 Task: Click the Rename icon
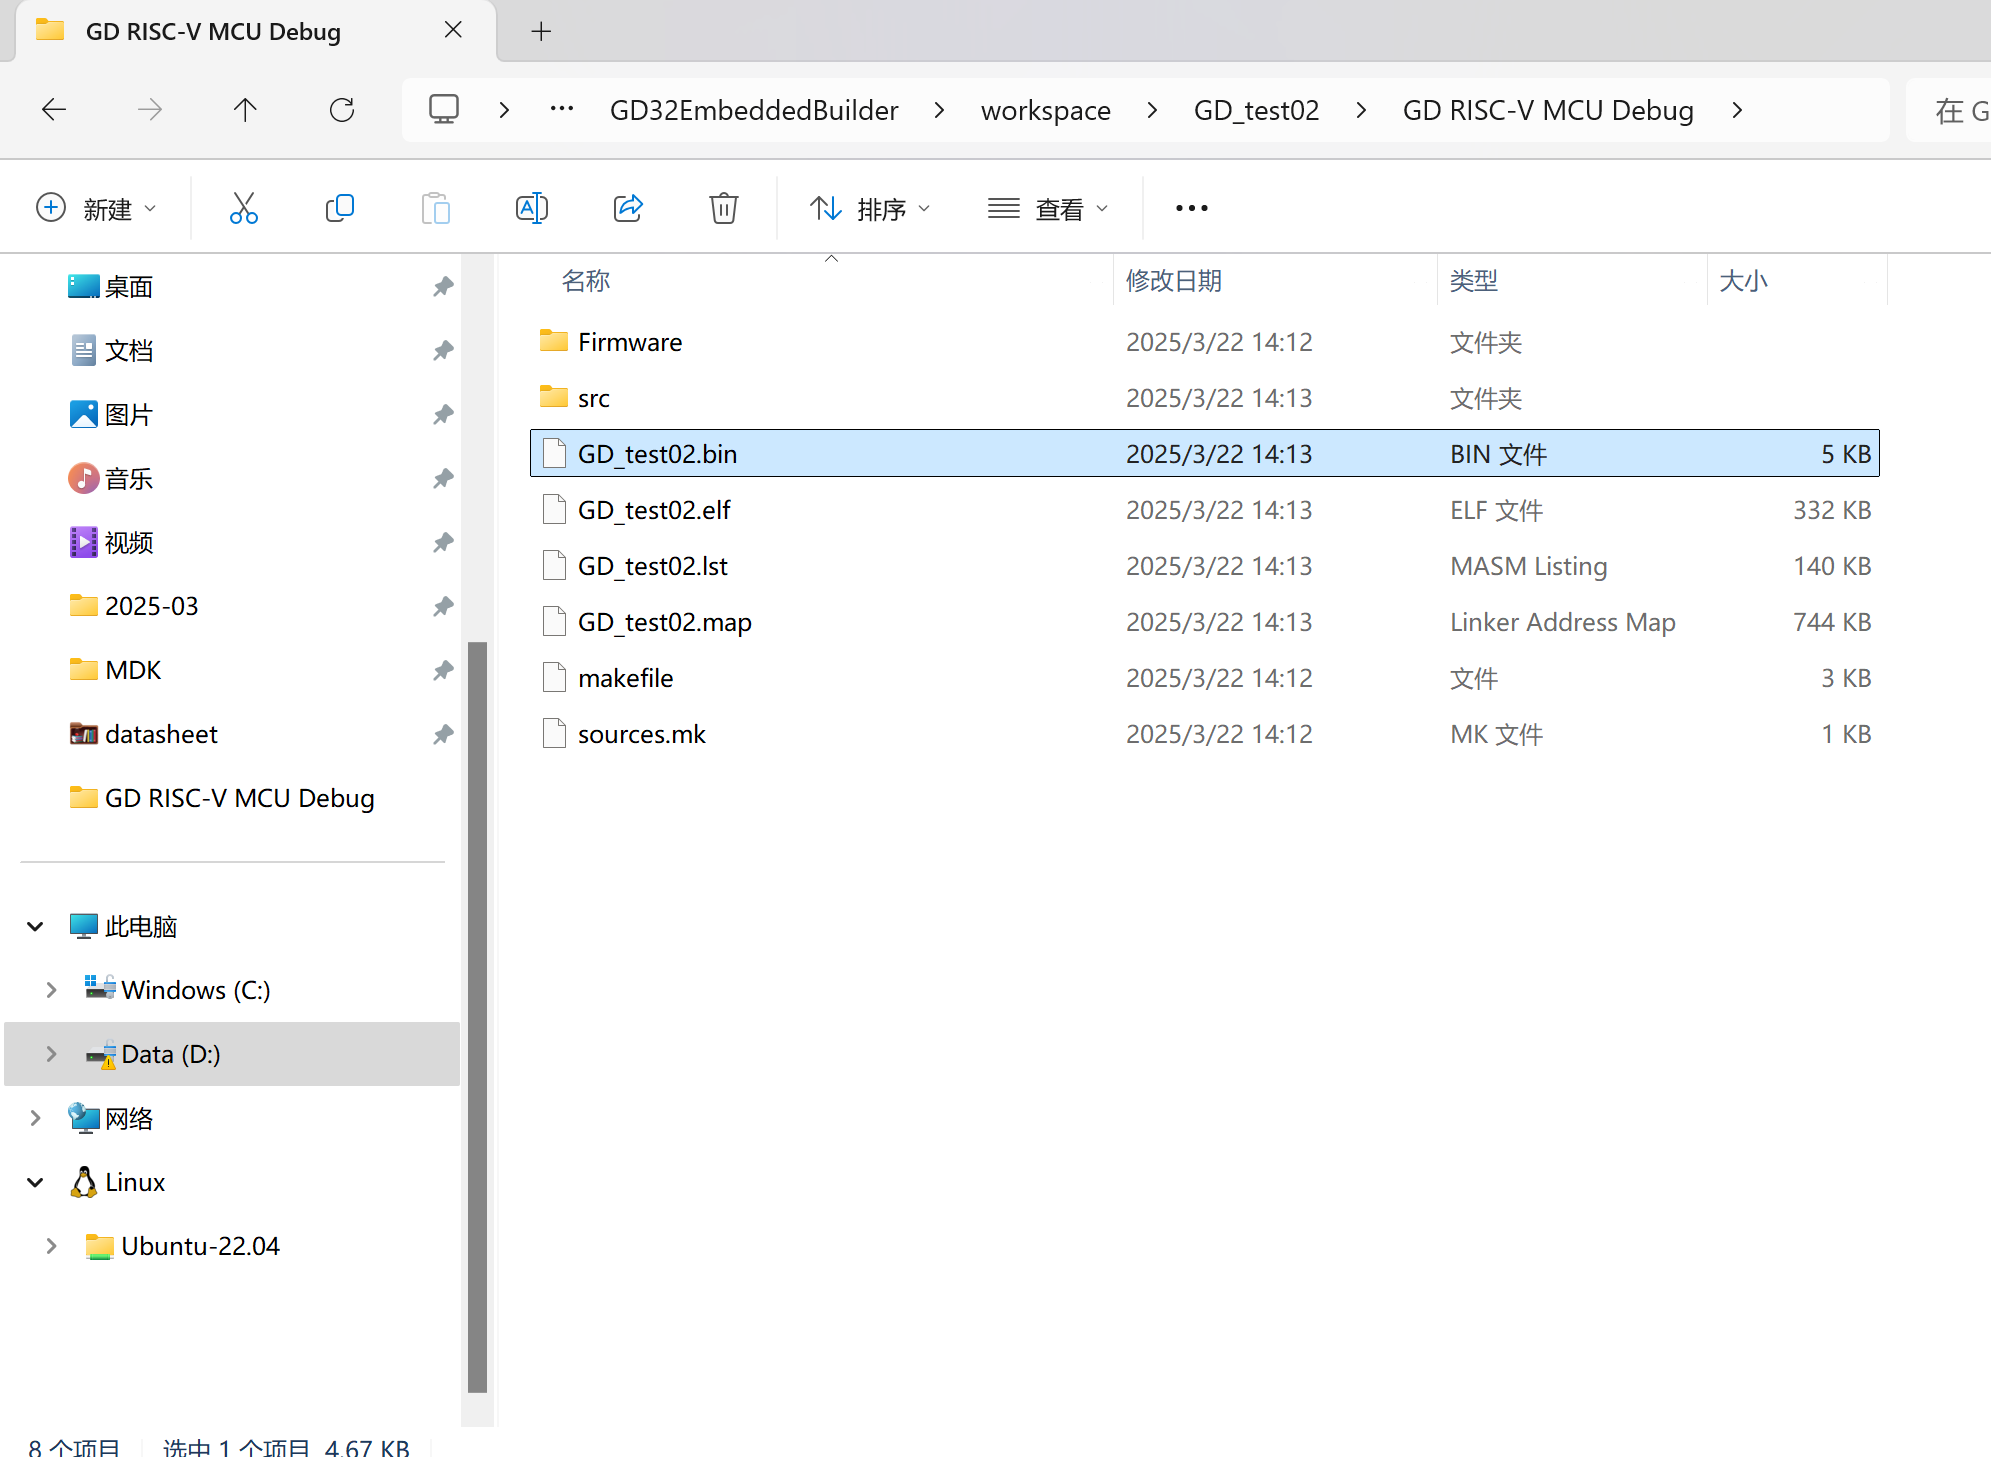point(531,208)
